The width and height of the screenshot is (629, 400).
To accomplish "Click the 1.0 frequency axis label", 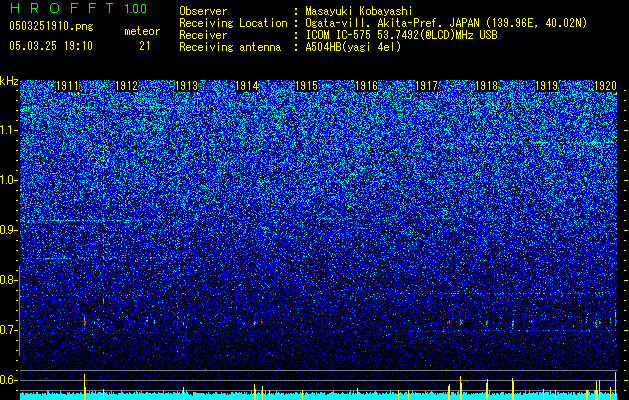I will coord(9,180).
